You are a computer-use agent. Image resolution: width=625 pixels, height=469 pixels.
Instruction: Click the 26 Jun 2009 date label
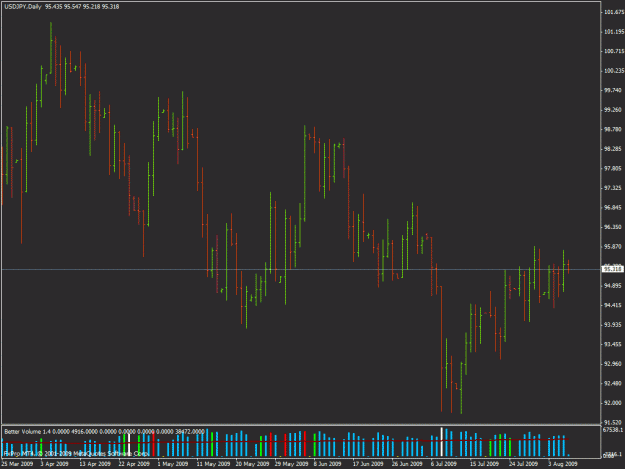coord(407,464)
